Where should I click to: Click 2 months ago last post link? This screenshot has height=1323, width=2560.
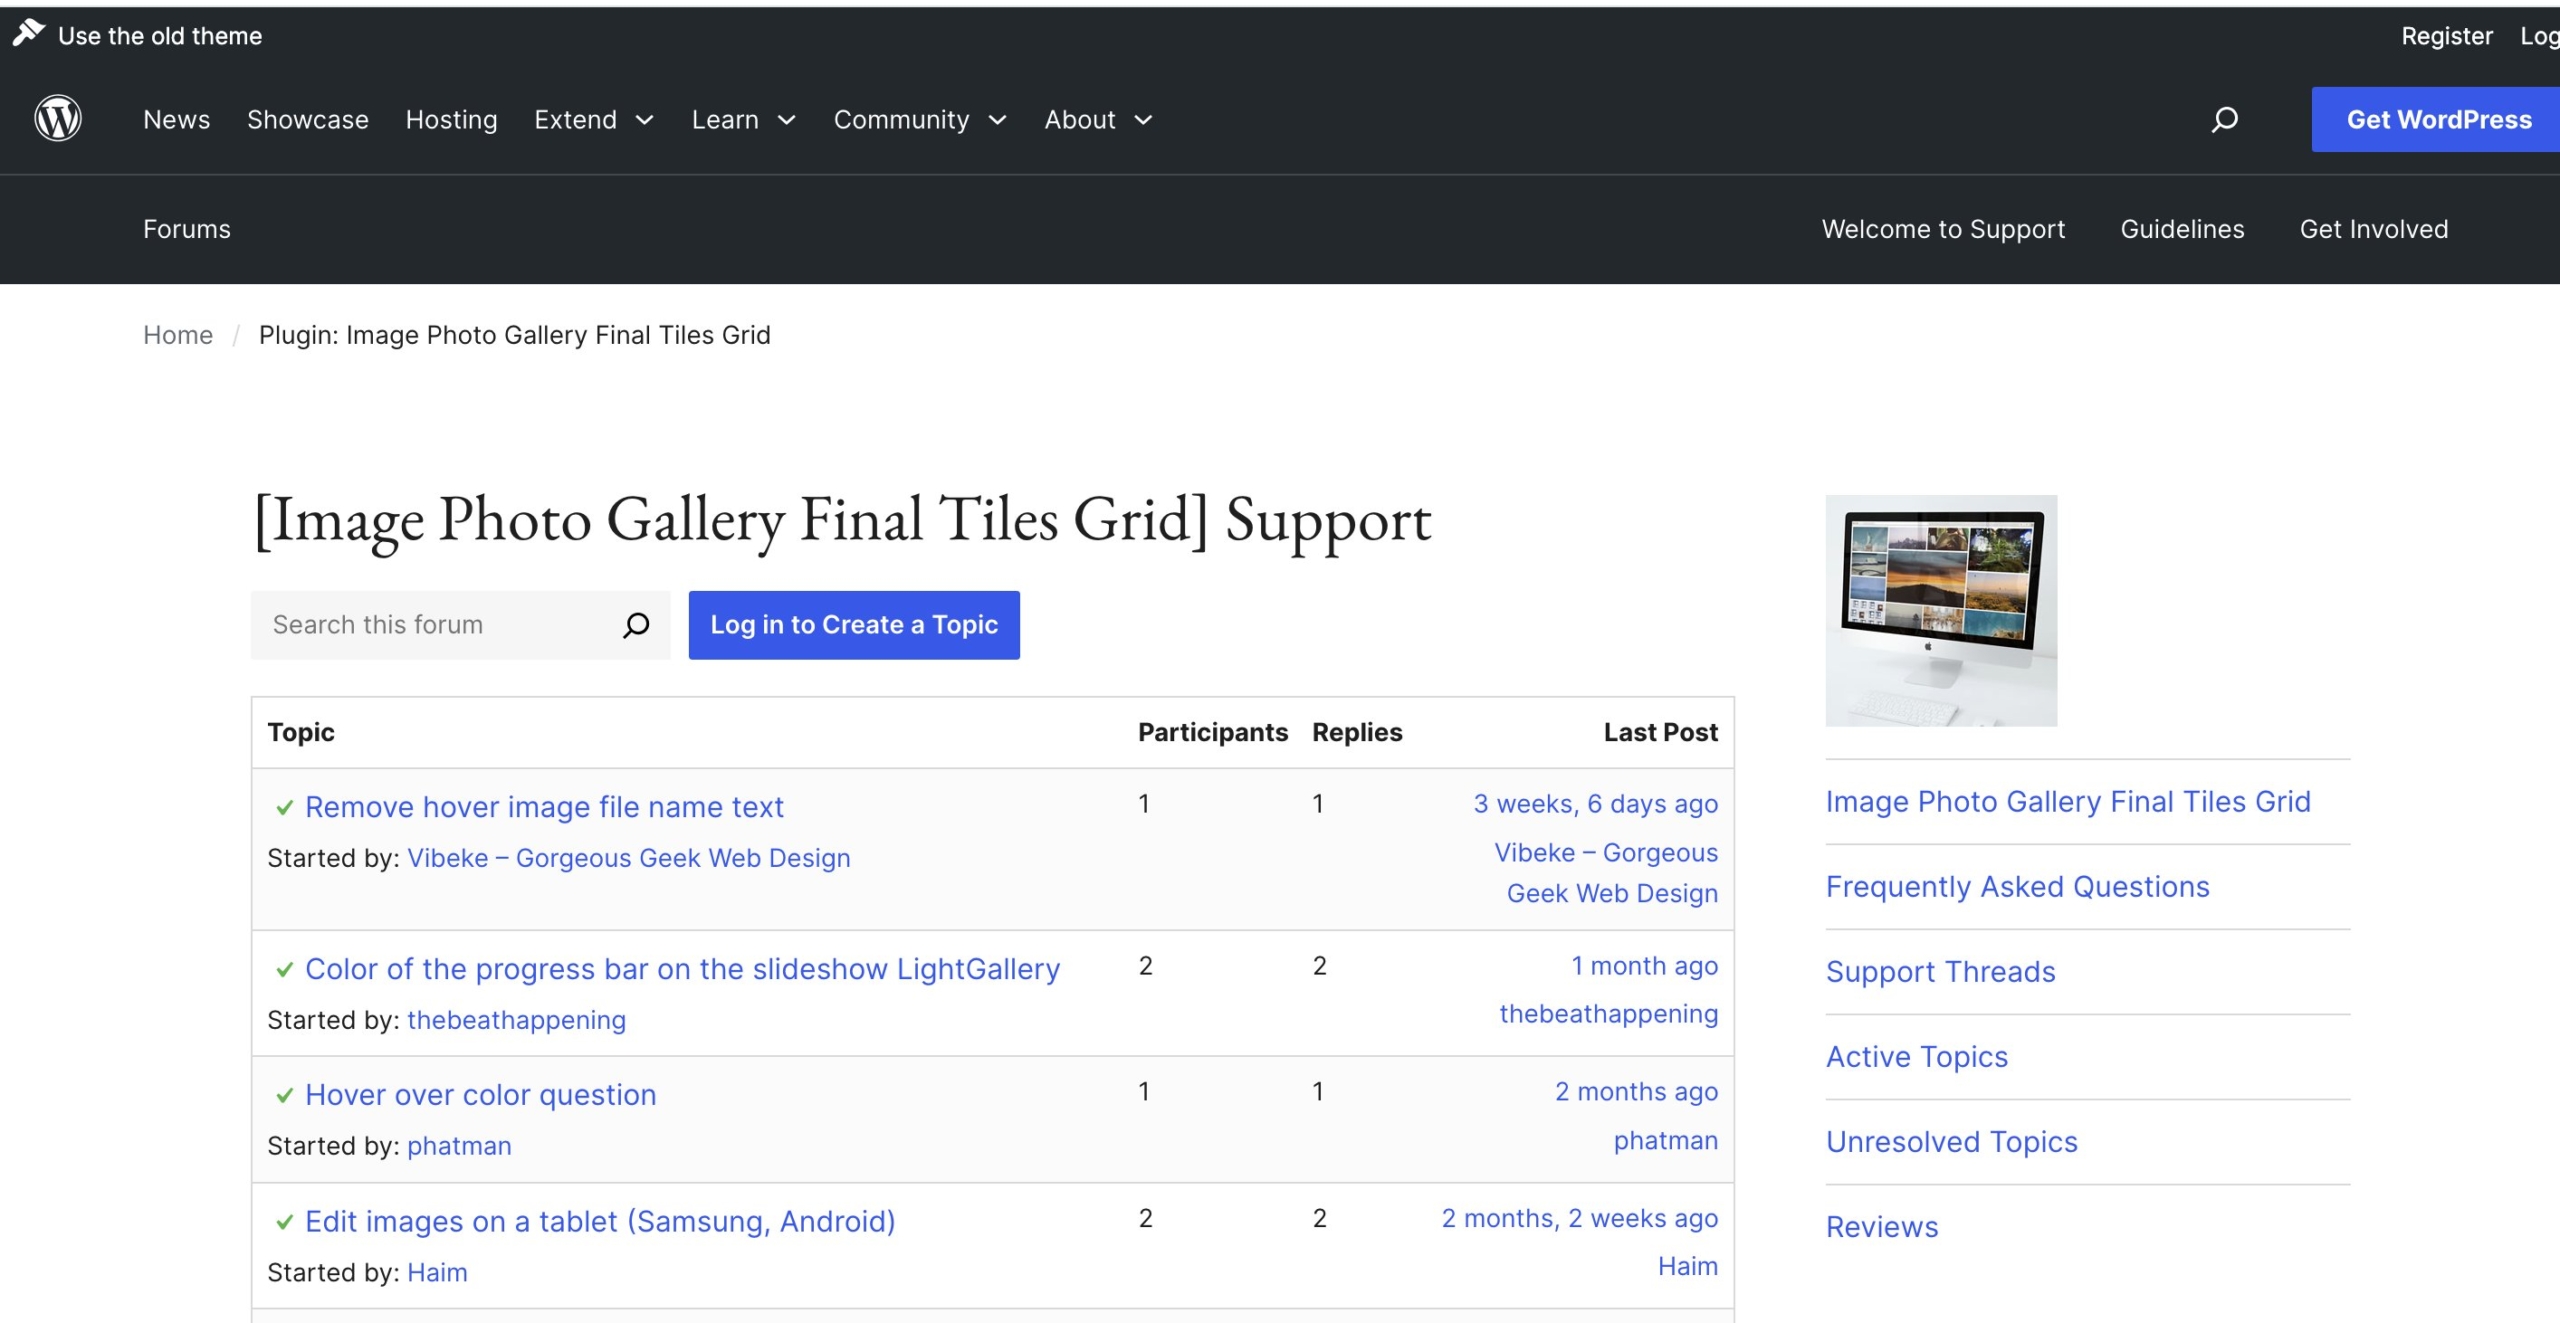[1636, 1092]
